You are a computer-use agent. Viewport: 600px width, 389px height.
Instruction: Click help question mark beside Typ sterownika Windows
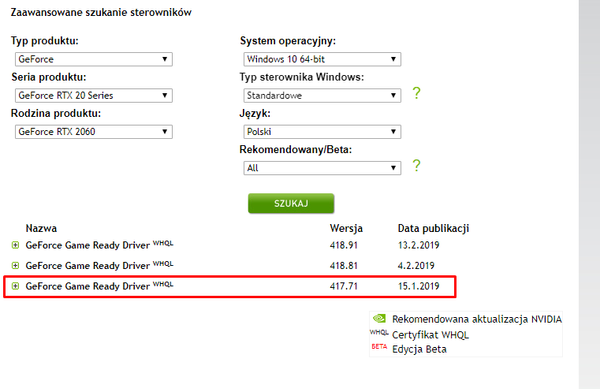[x=416, y=93]
